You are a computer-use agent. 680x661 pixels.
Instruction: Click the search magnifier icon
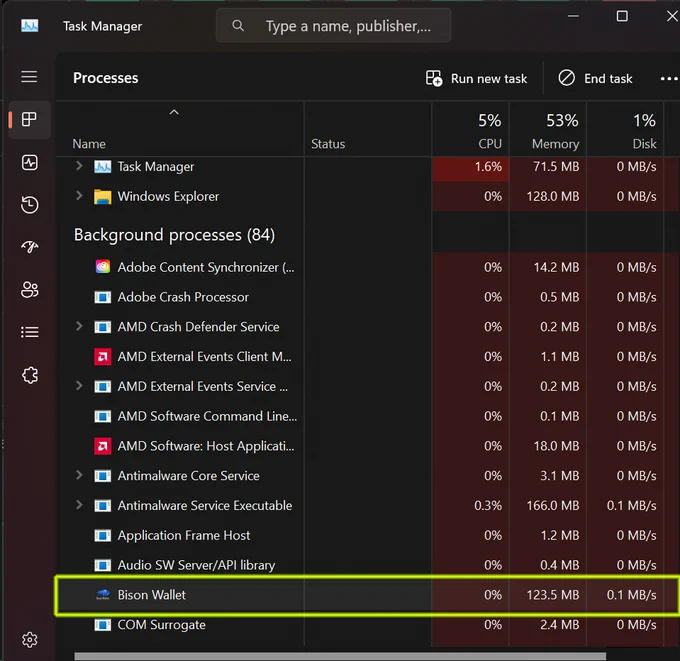[238, 26]
